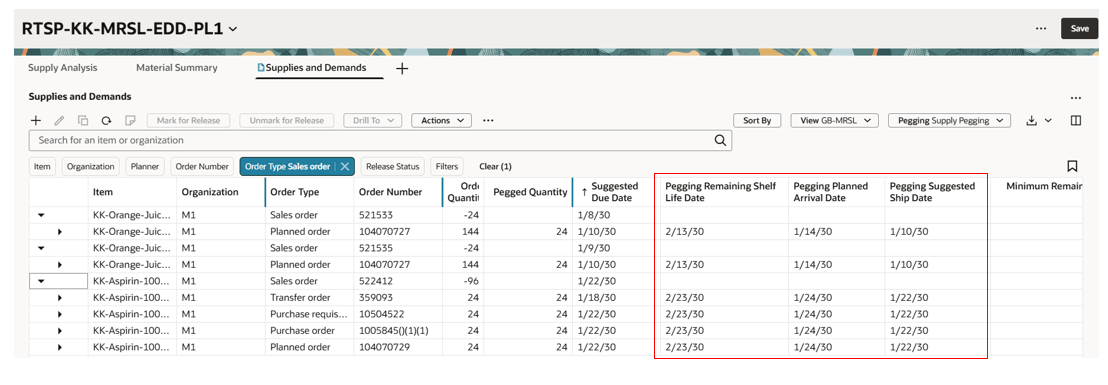Open the Filters chip
1108x385 pixels.
[x=447, y=167]
